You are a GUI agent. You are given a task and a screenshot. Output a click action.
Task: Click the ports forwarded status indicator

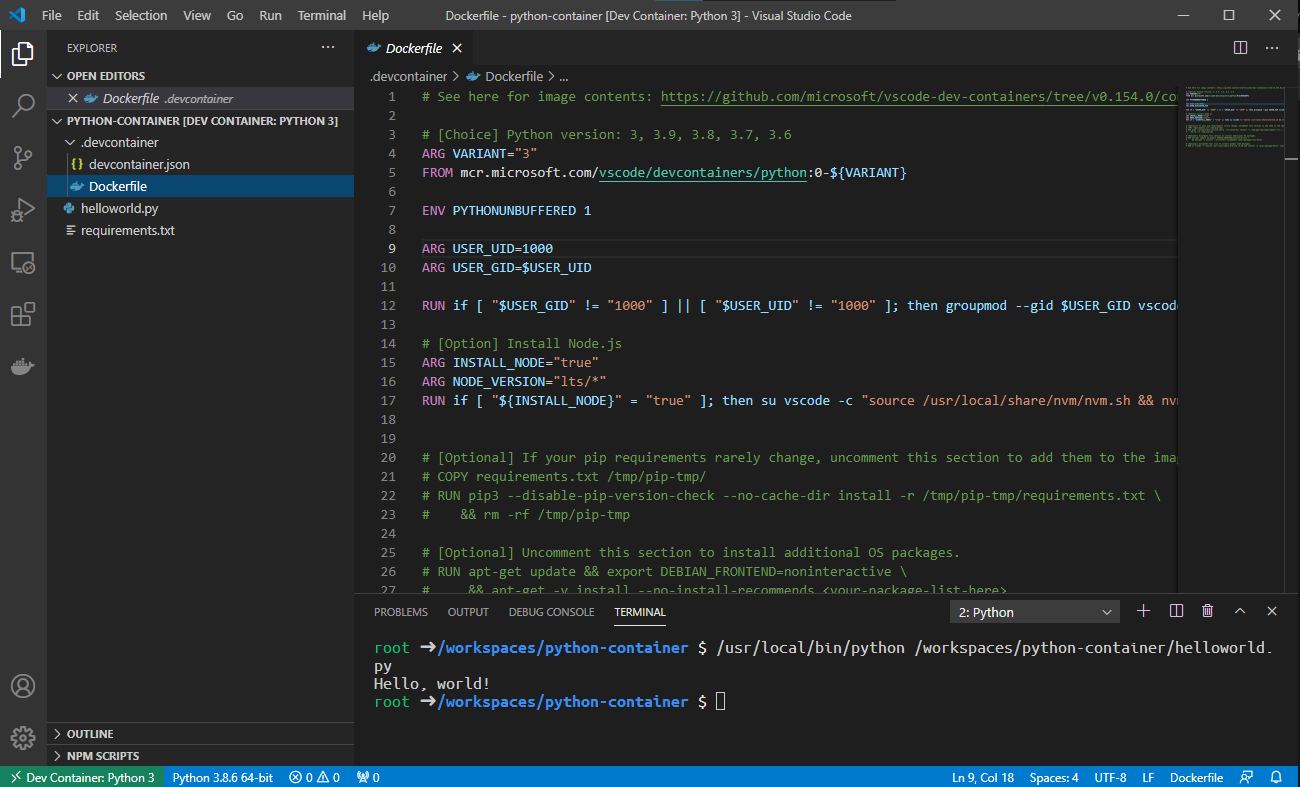pyautogui.click(x=368, y=777)
